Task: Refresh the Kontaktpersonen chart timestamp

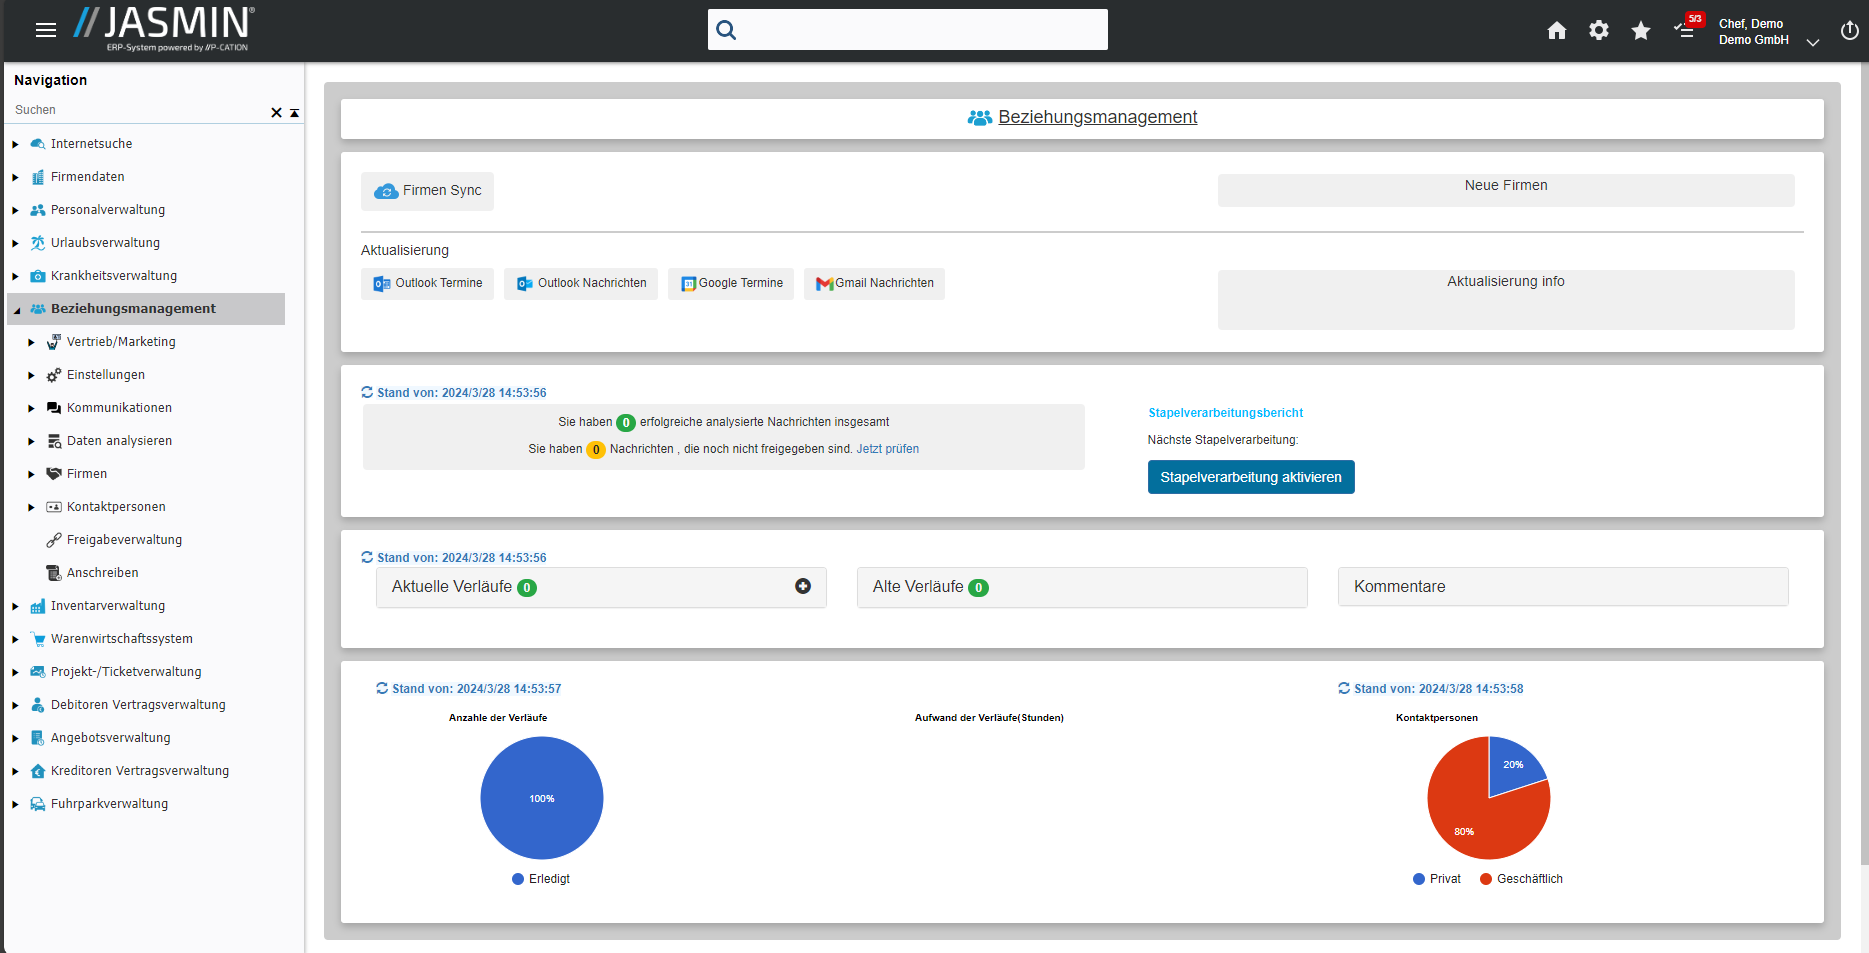Action: pyautogui.click(x=1344, y=688)
